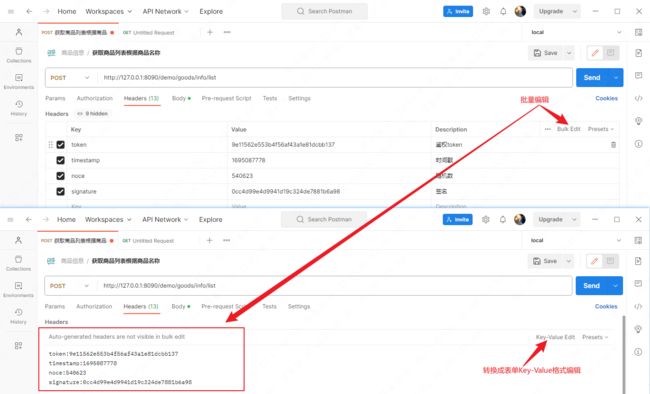
Task: Open History sidebar in the key-value table window
Action: coord(19,108)
